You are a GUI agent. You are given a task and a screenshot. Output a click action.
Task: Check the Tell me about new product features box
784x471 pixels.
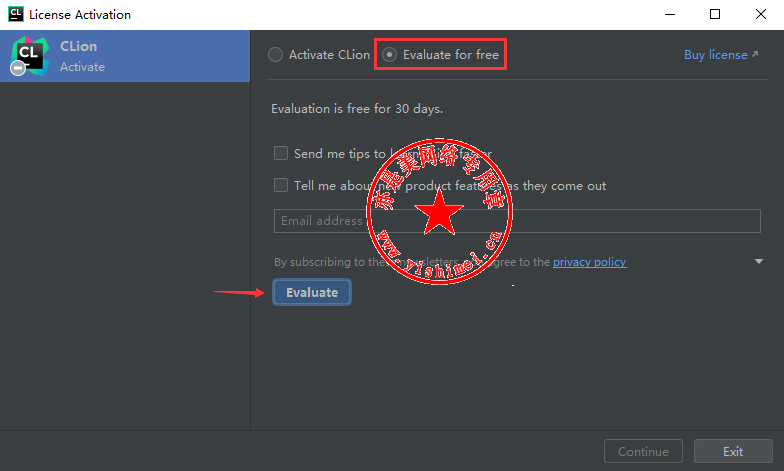click(x=281, y=185)
